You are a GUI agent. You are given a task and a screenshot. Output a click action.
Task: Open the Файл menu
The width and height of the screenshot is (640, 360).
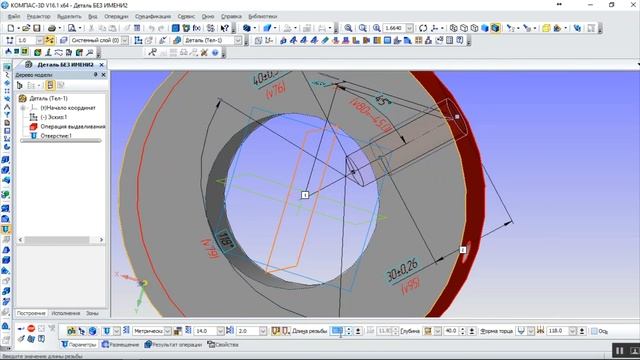click(14, 16)
